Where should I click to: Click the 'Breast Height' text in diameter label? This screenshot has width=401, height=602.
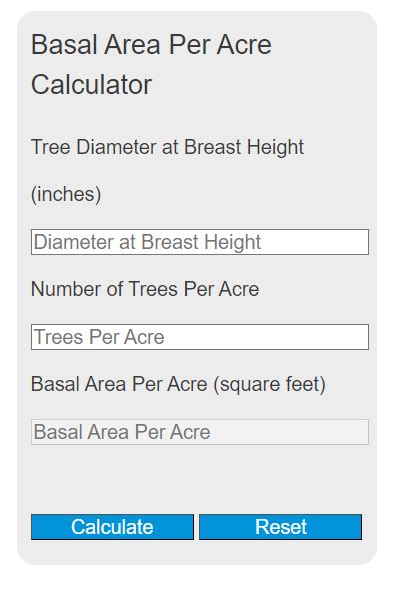click(244, 147)
